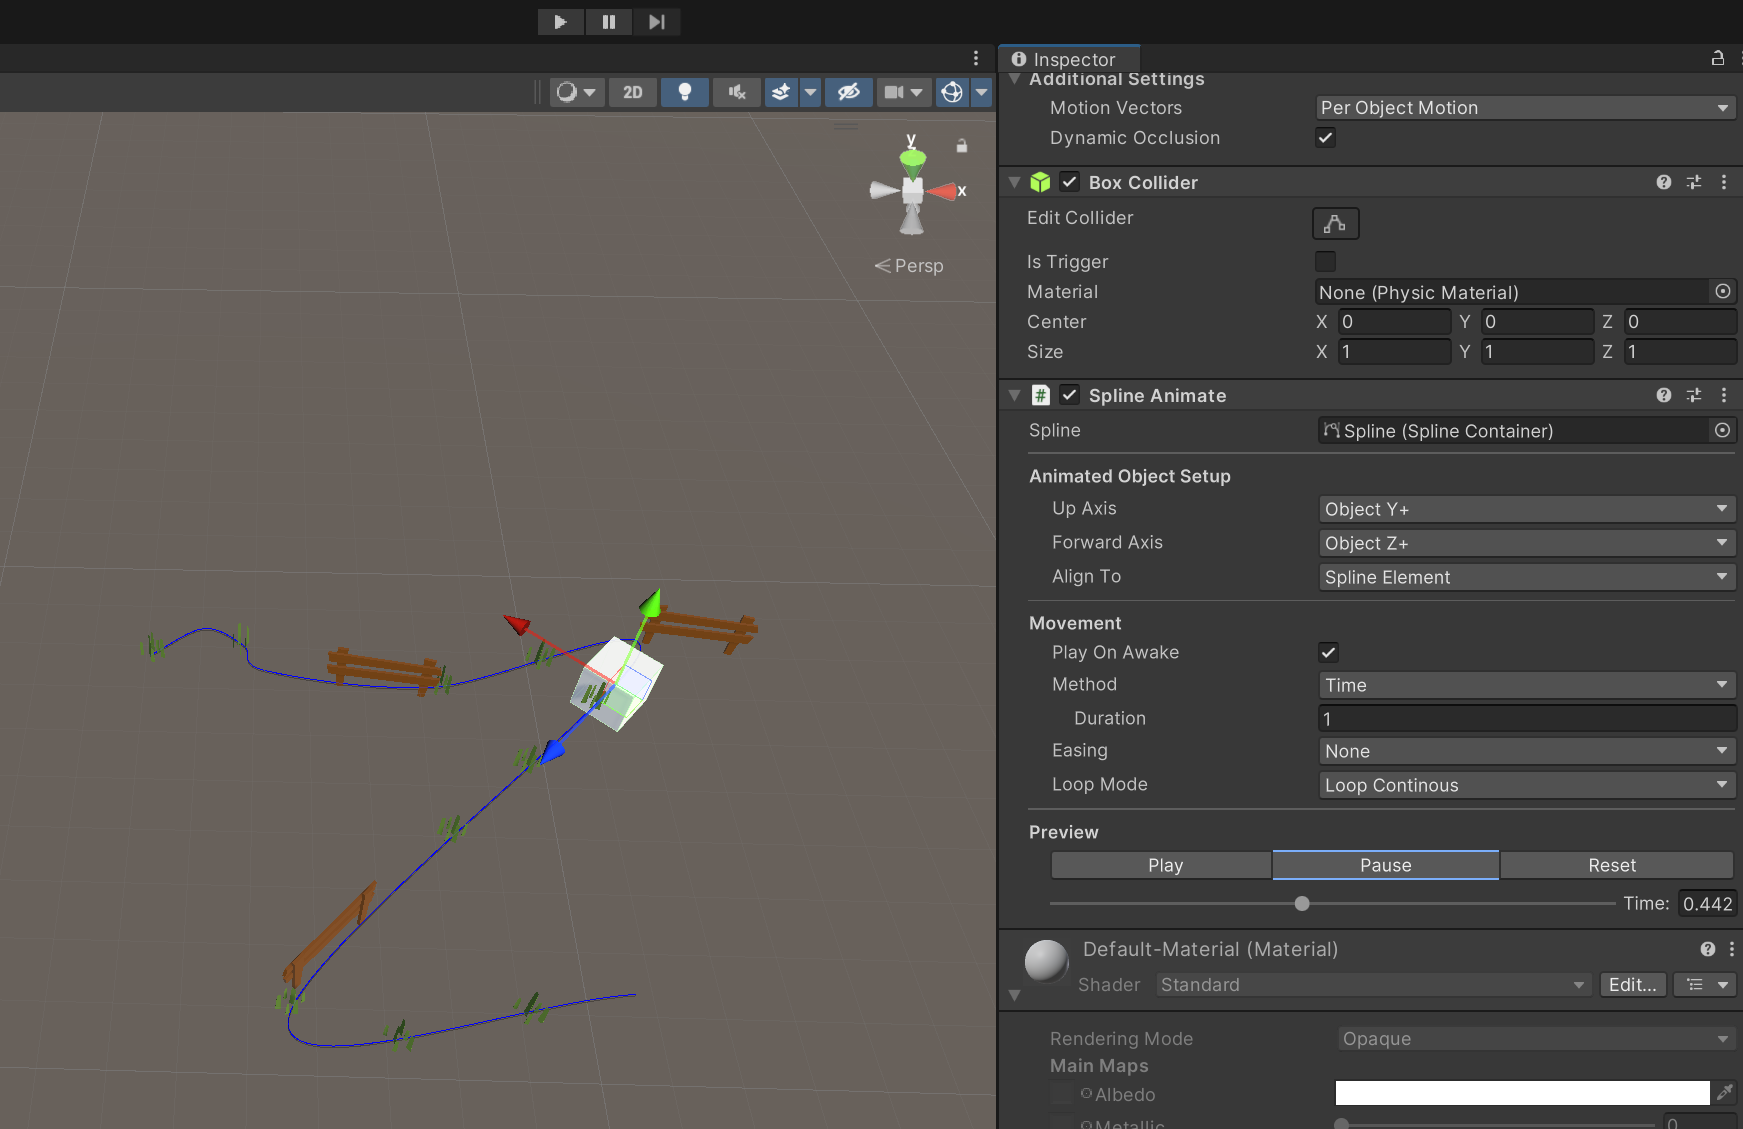
Task: Click the green Y move handle arrow
Action: click(651, 603)
